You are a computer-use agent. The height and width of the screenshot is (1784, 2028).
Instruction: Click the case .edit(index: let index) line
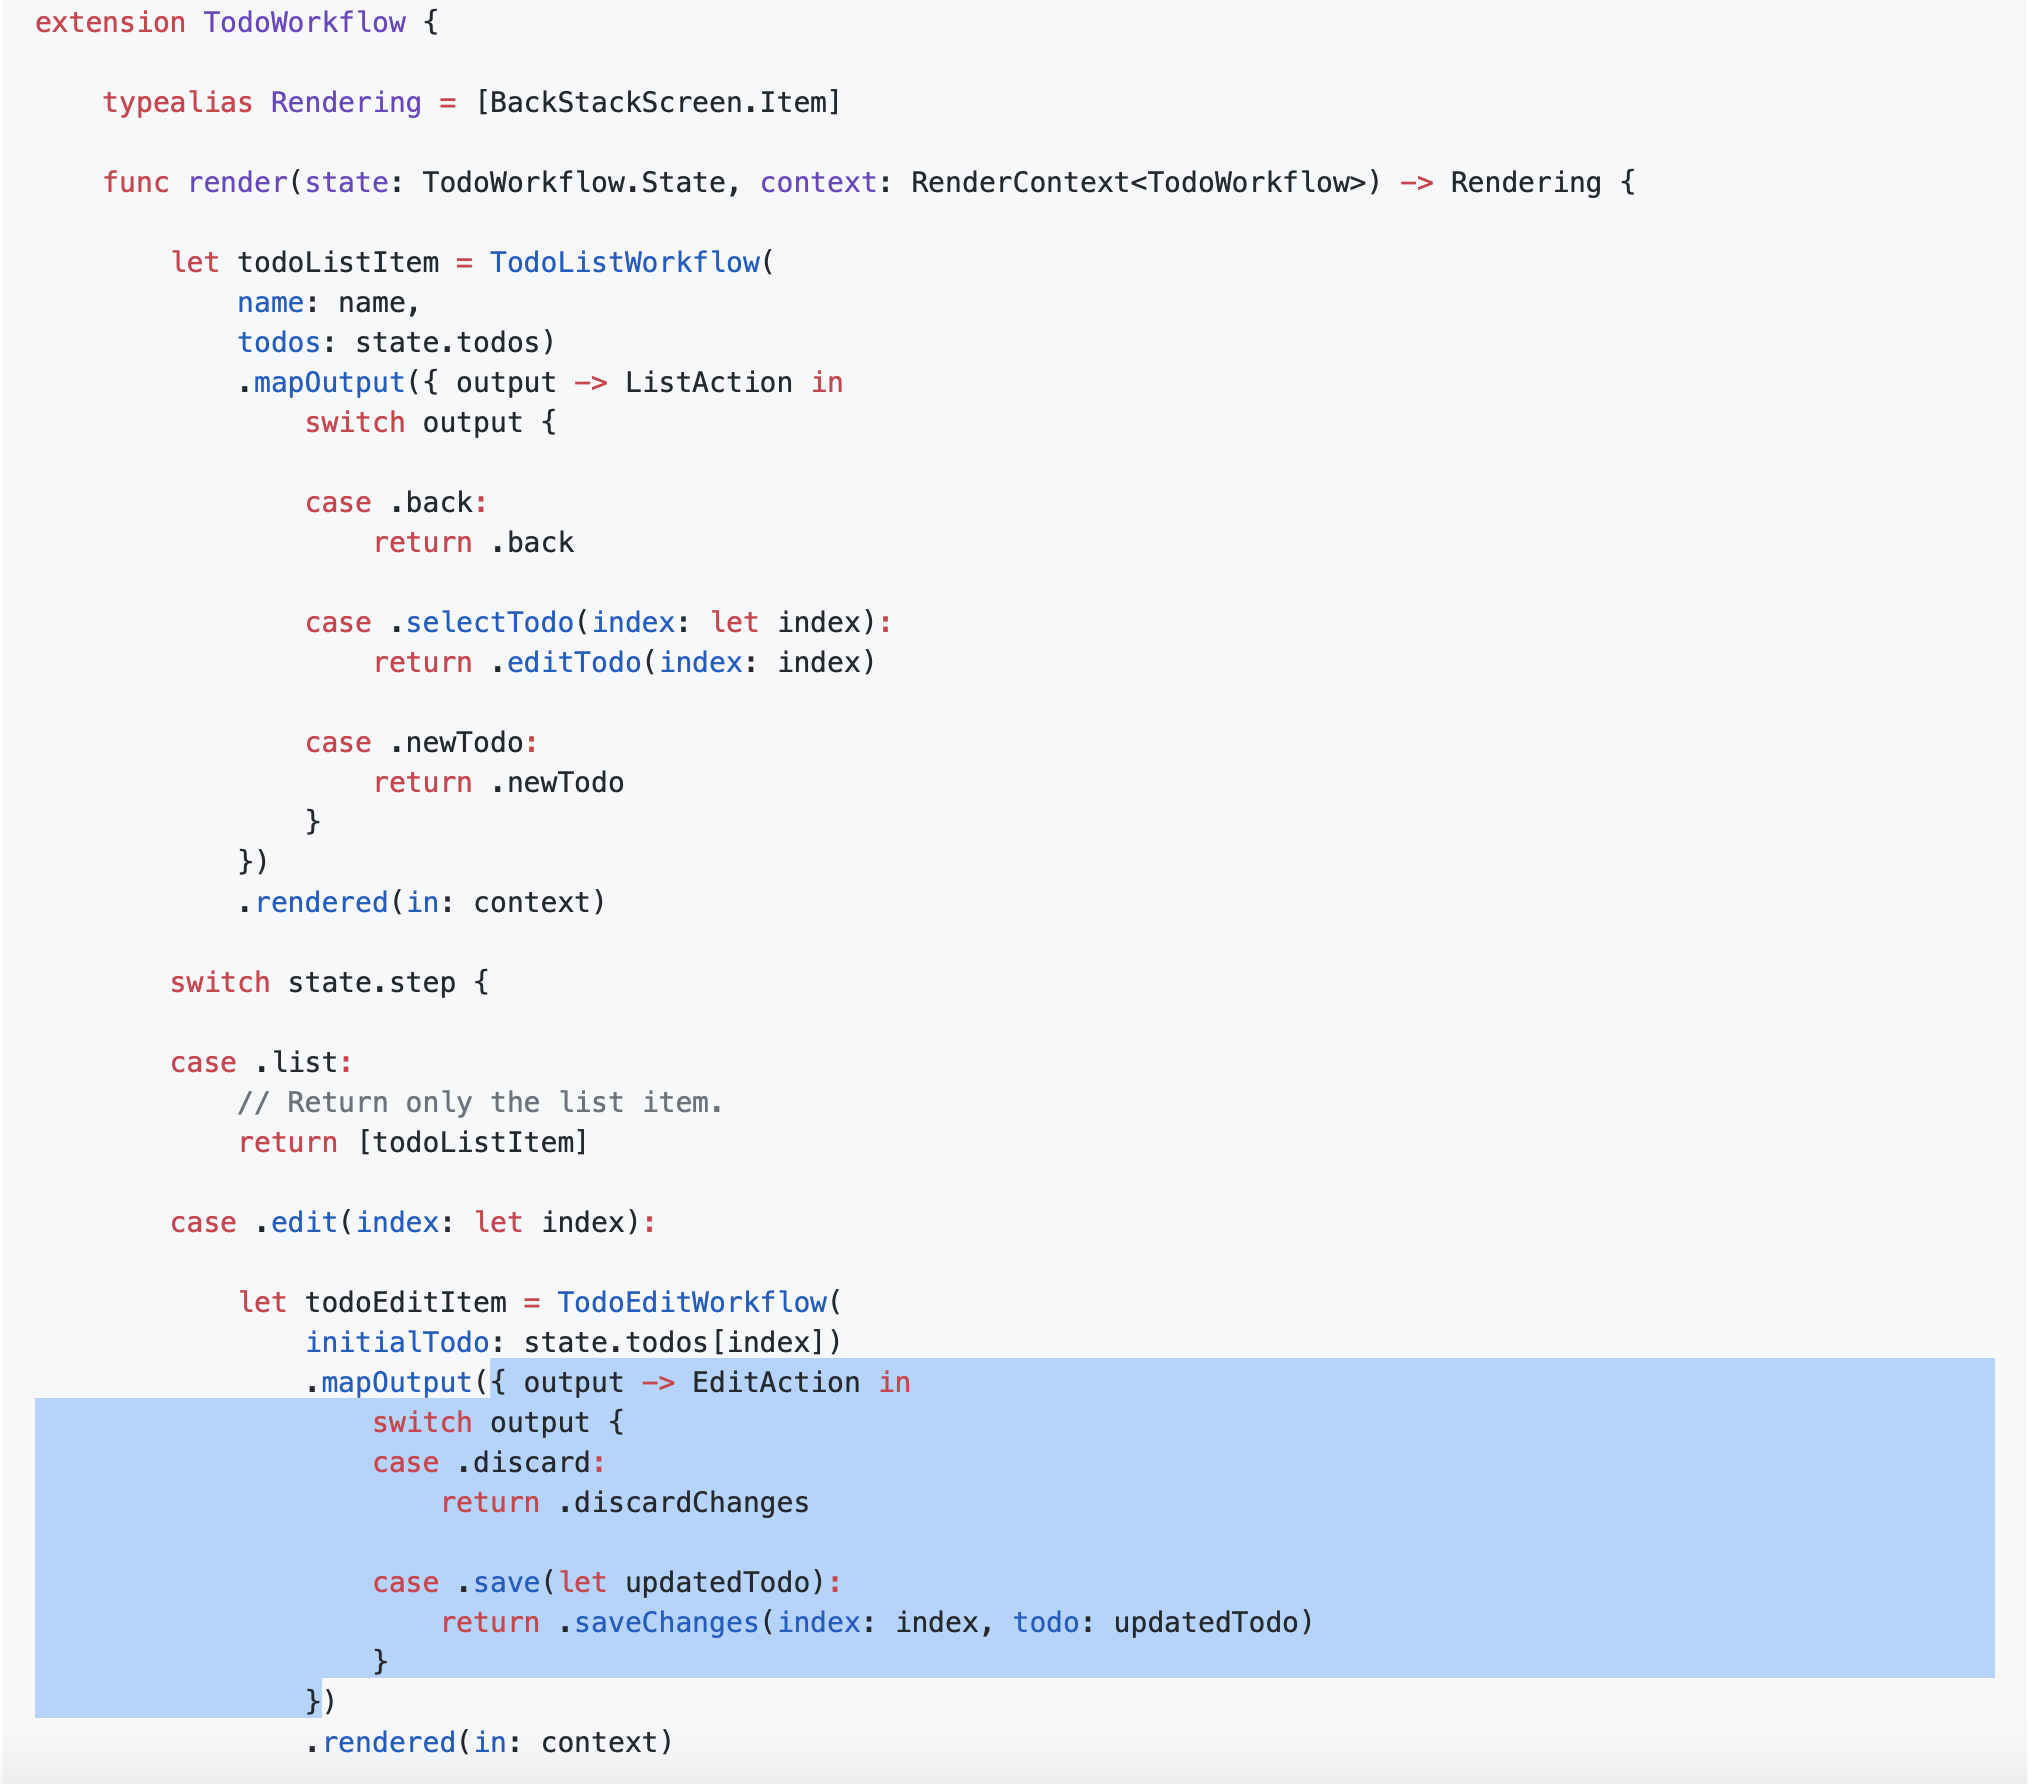tap(412, 1221)
